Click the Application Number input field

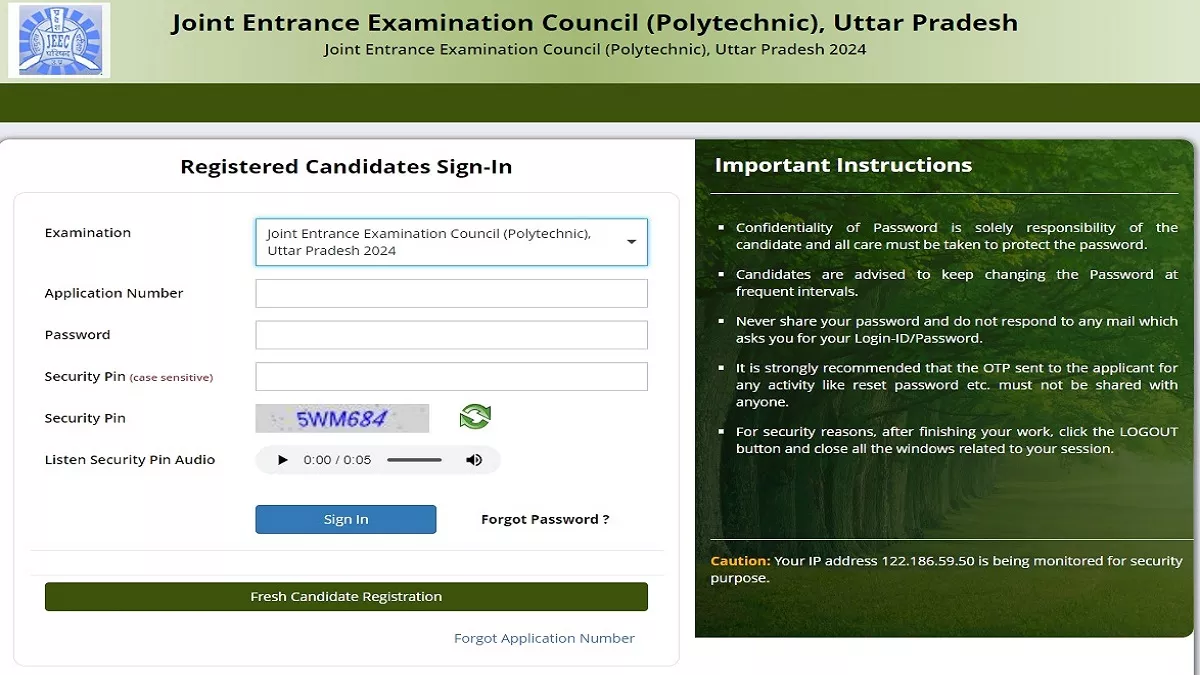[451, 293]
